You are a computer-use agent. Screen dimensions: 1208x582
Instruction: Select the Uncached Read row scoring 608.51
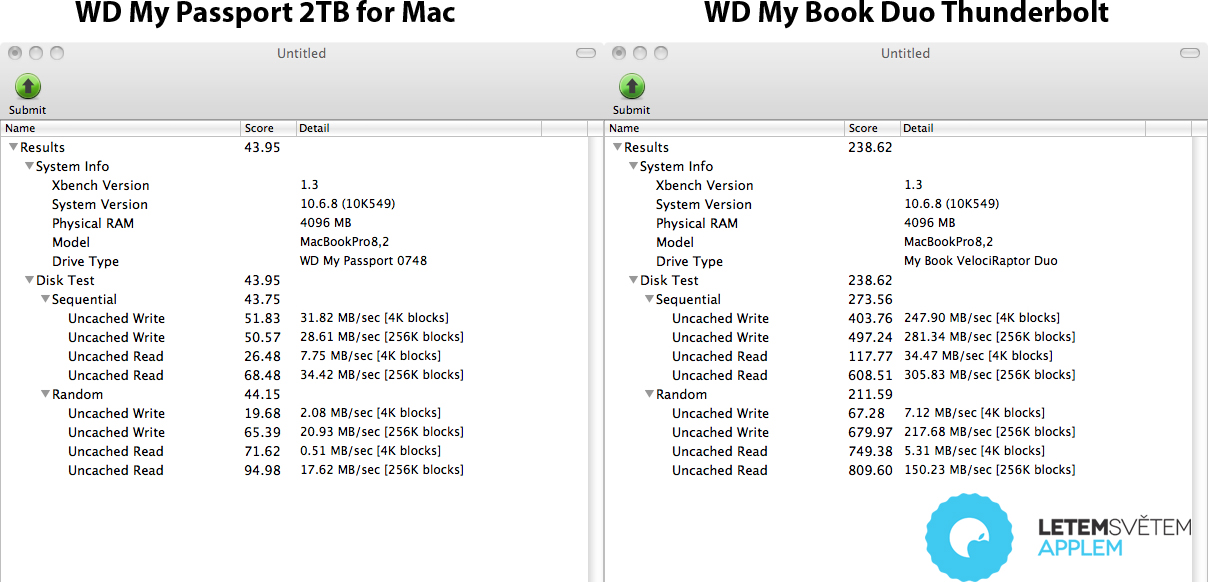[899, 375]
